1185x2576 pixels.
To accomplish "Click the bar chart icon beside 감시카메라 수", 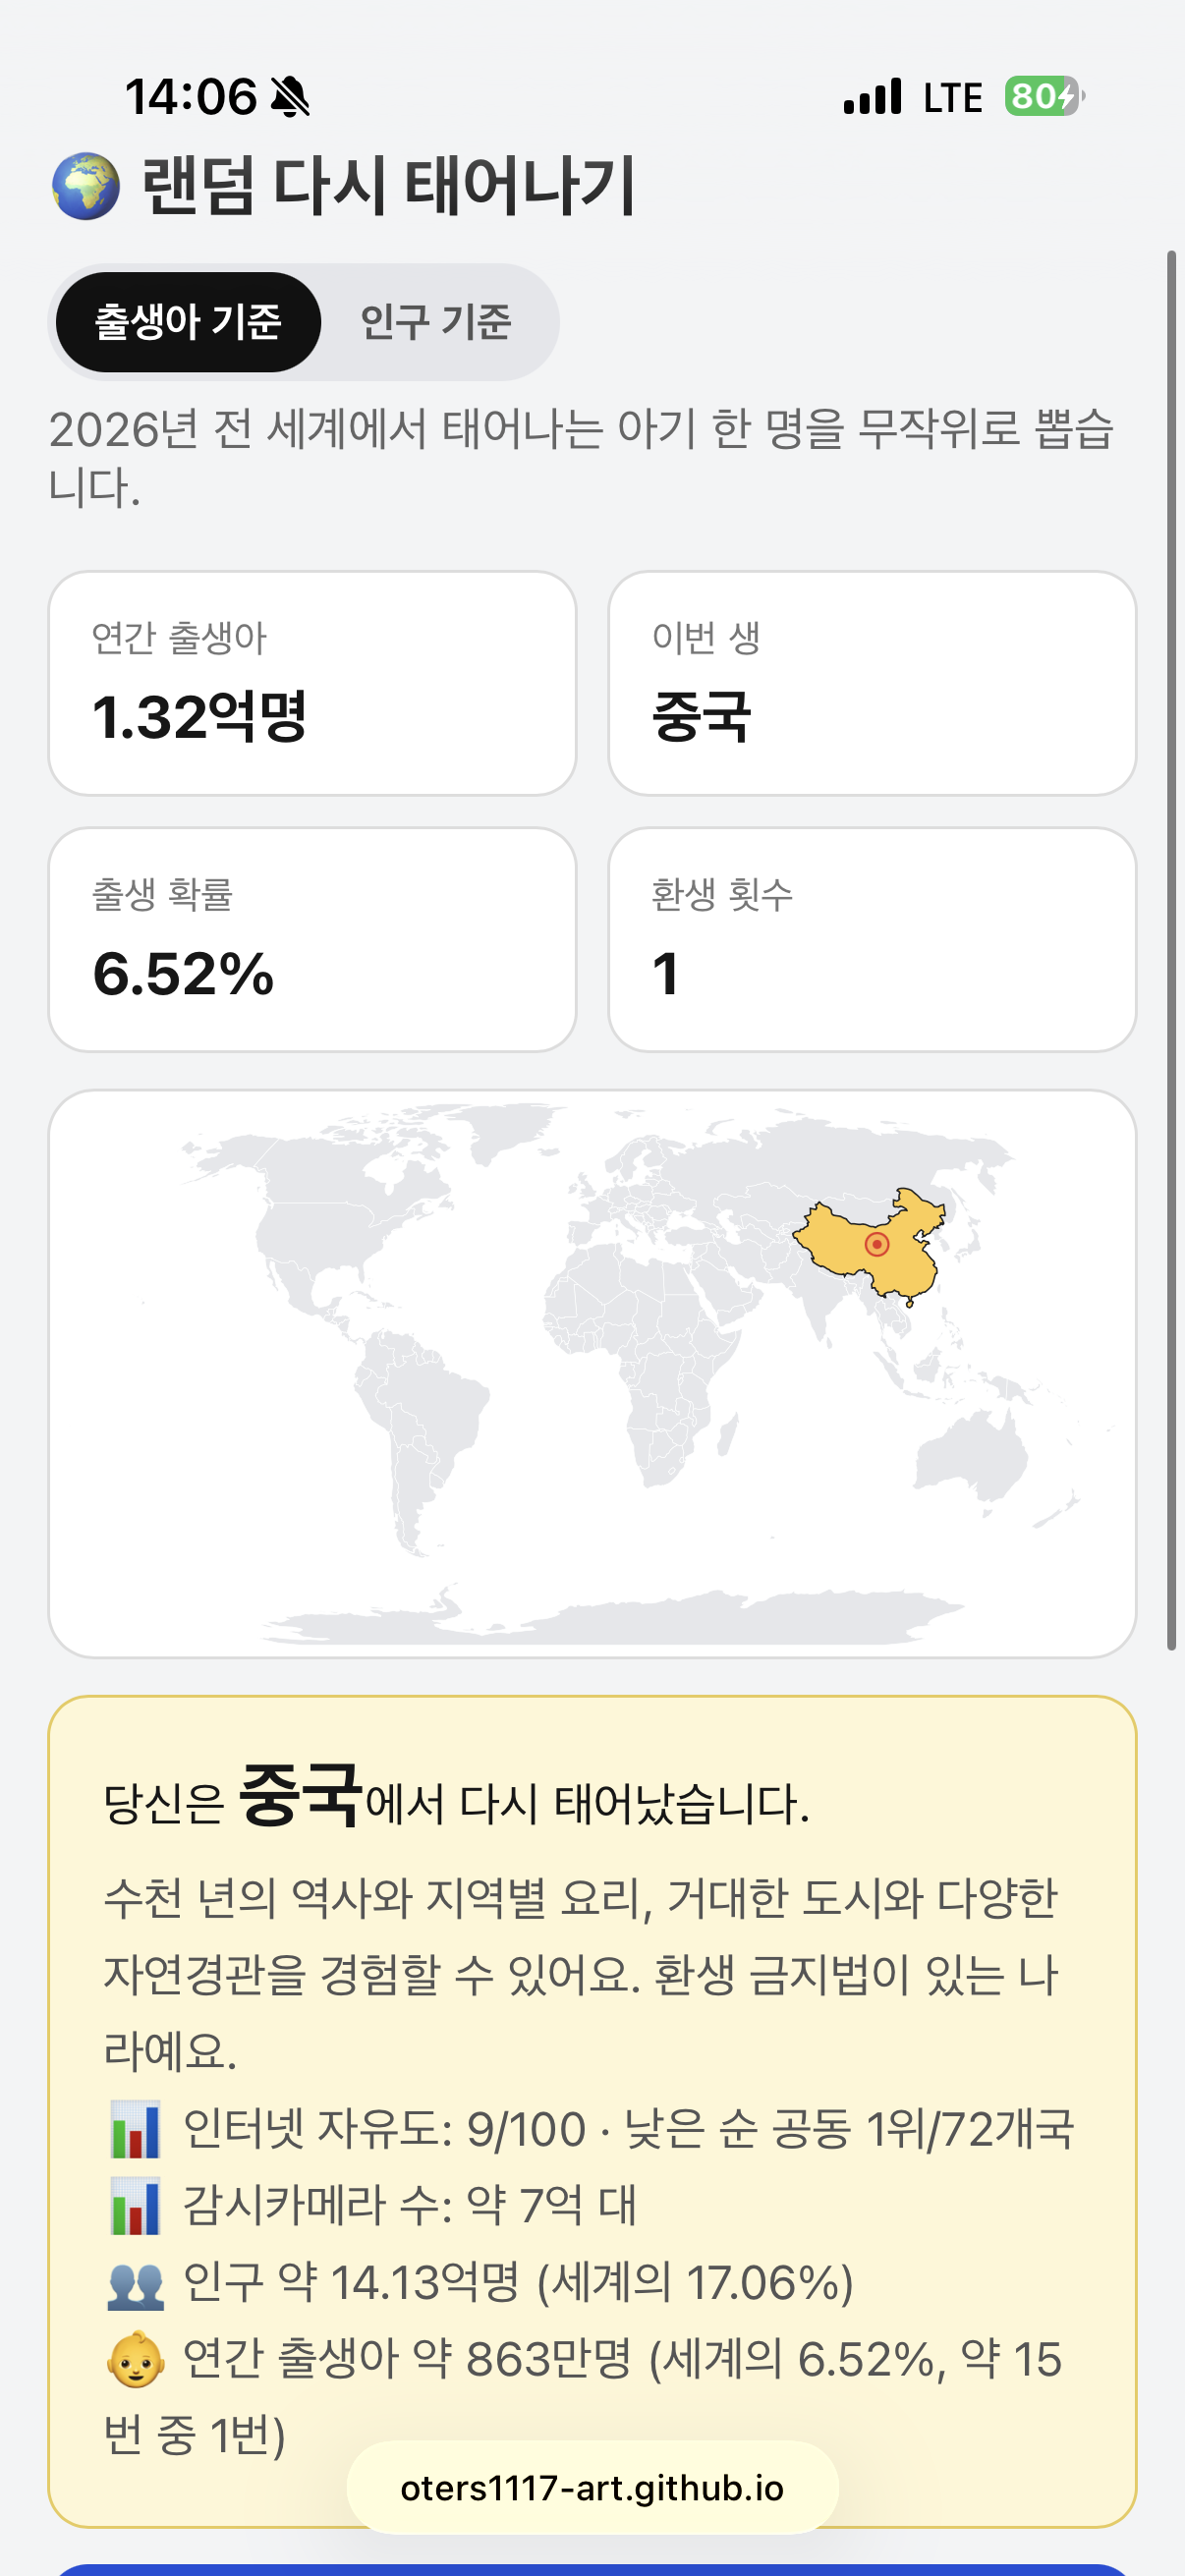I will click(135, 2206).
